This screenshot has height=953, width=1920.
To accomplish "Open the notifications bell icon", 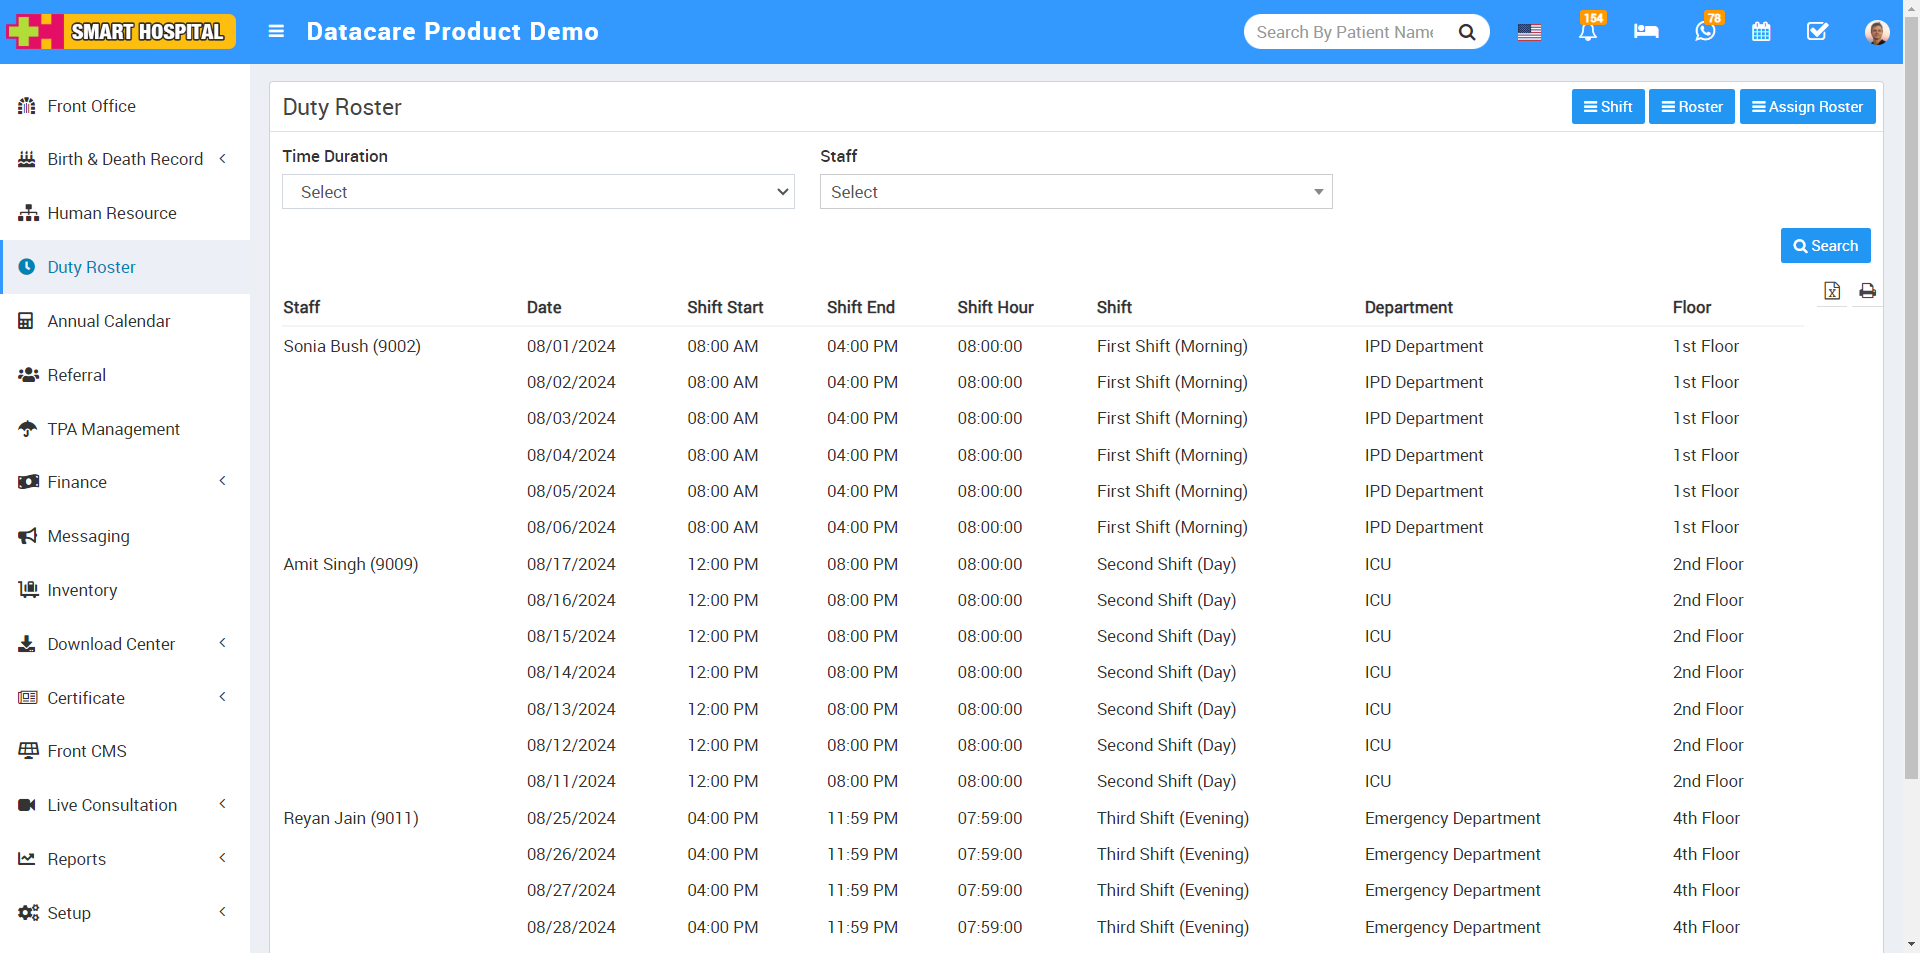I will [1587, 32].
